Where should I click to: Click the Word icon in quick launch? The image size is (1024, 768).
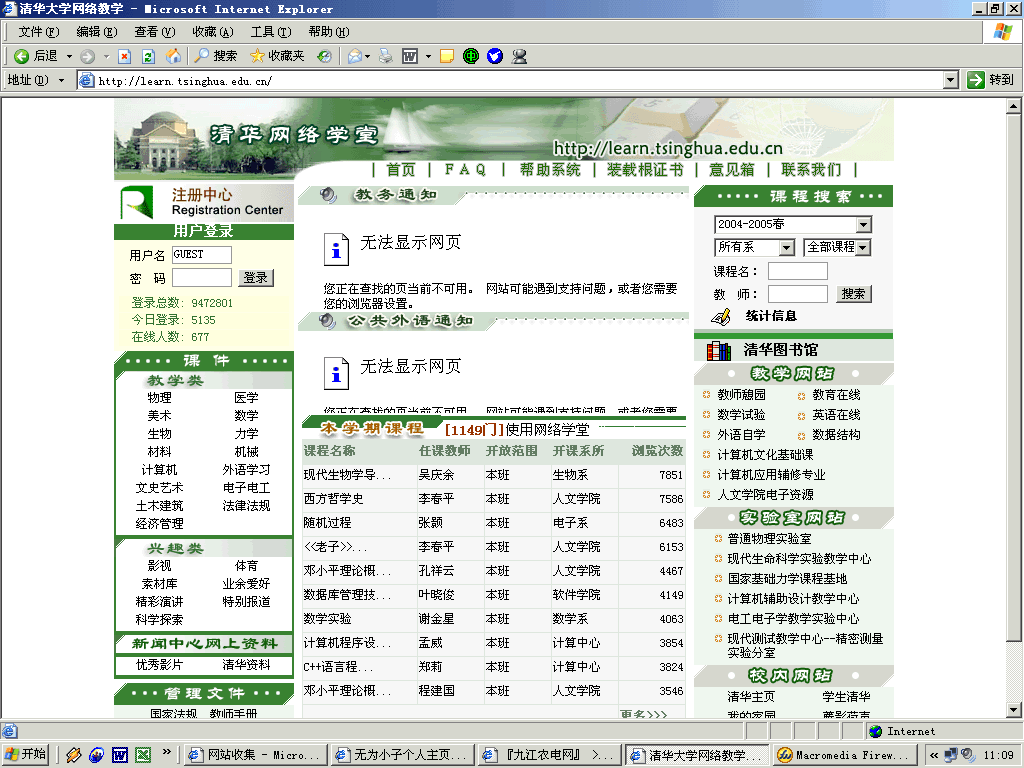click(120, 755)
